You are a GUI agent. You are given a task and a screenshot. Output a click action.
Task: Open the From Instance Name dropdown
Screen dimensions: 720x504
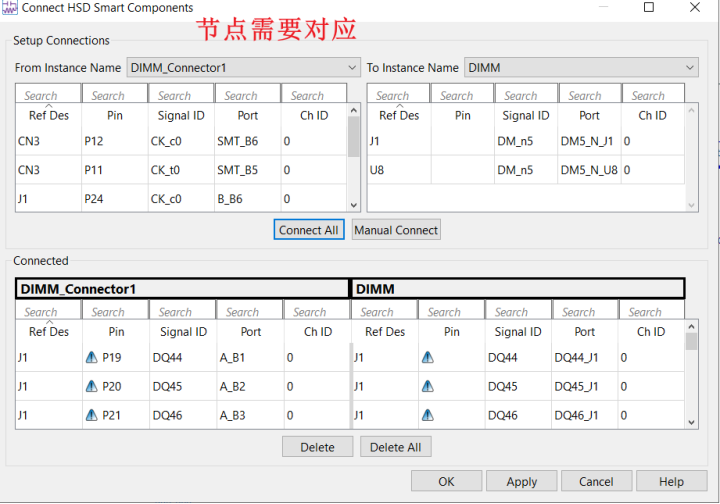[243, 67]
